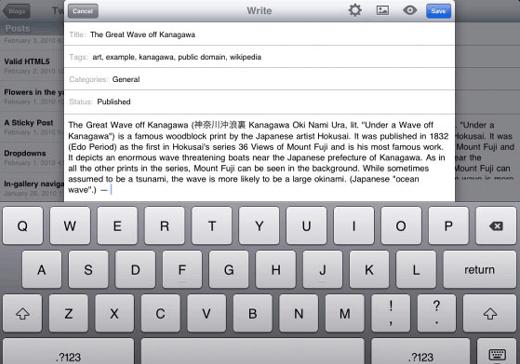Tap the right shift arrow key
The width and height of the screenshot is (520, 364).
(x=490, y=313)
